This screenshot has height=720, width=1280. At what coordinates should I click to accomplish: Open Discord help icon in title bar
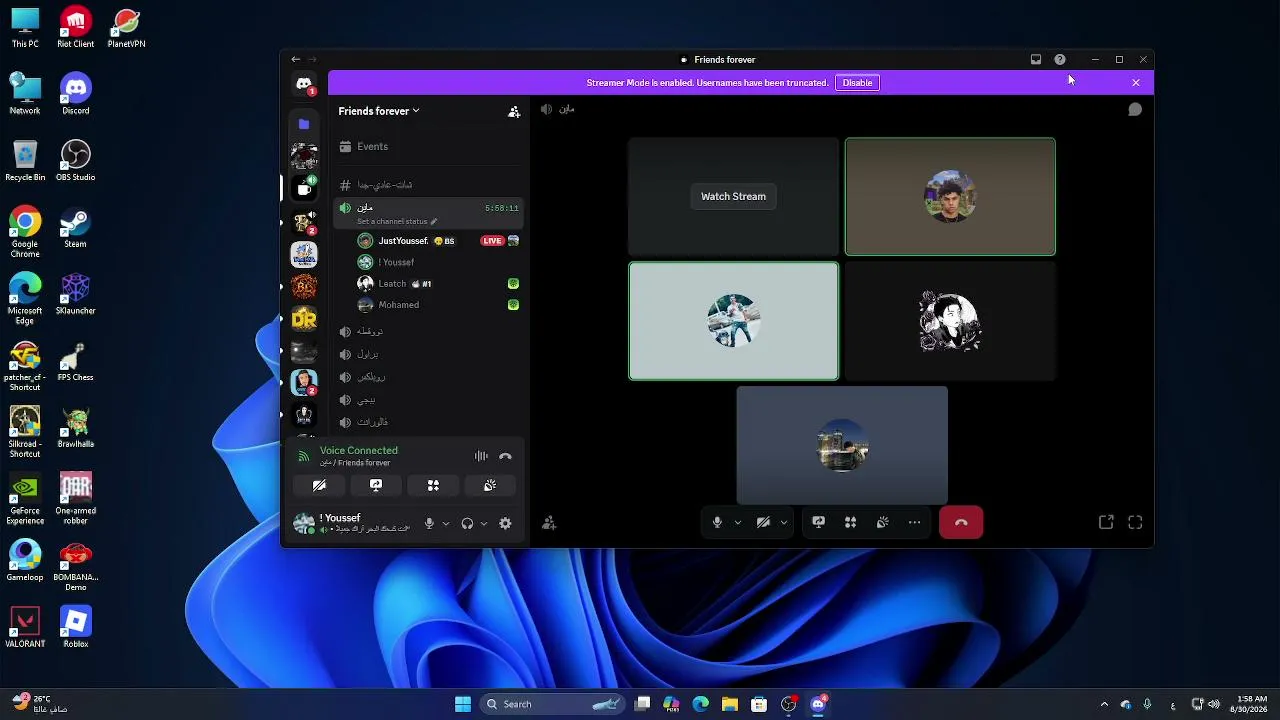[1060, 60]
